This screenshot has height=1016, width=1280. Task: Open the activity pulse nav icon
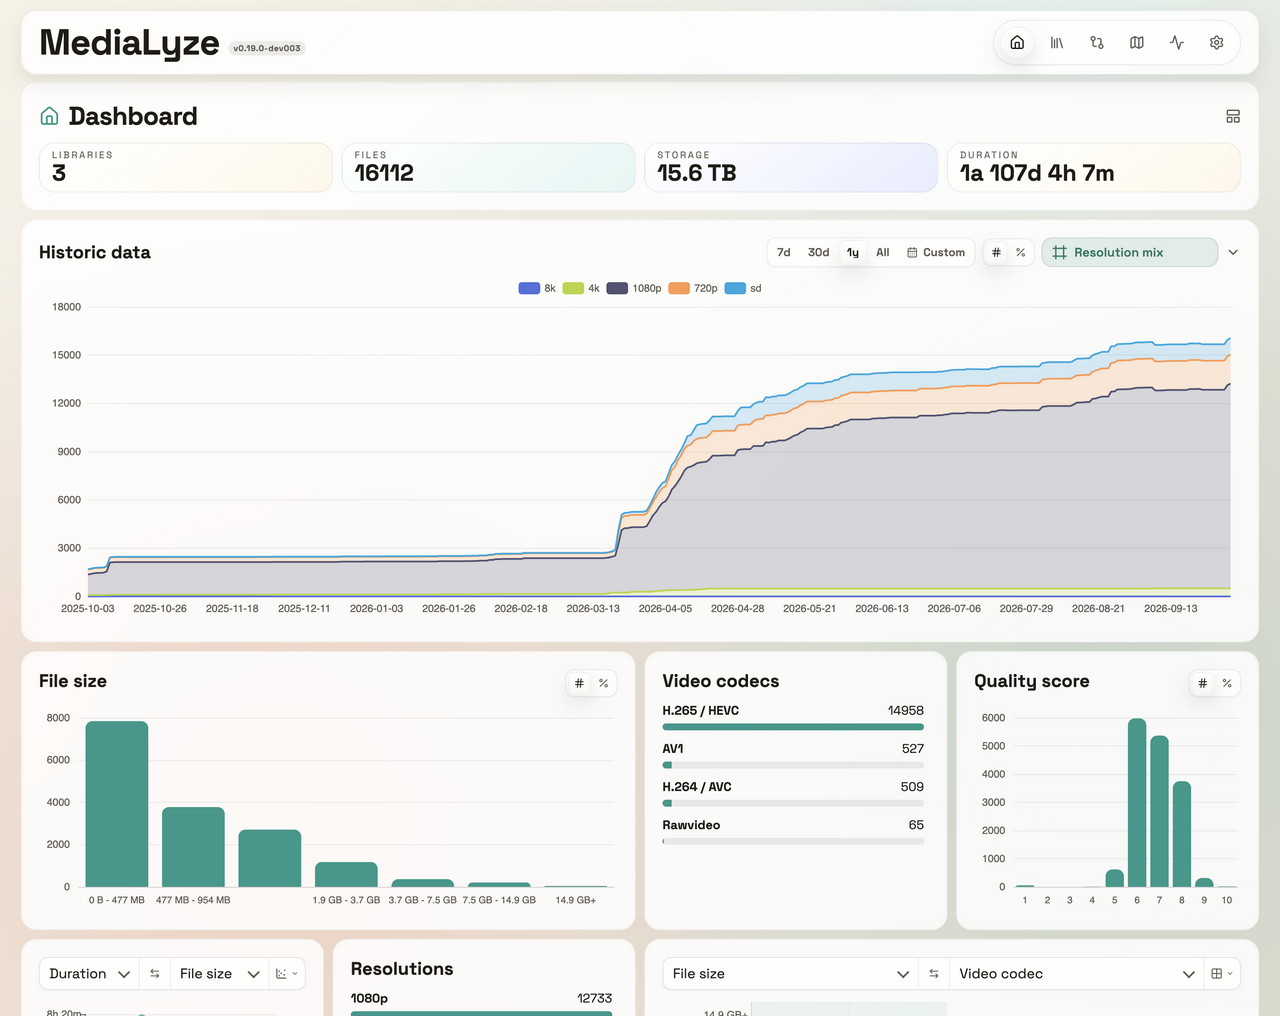click(x=1177, y=43)
